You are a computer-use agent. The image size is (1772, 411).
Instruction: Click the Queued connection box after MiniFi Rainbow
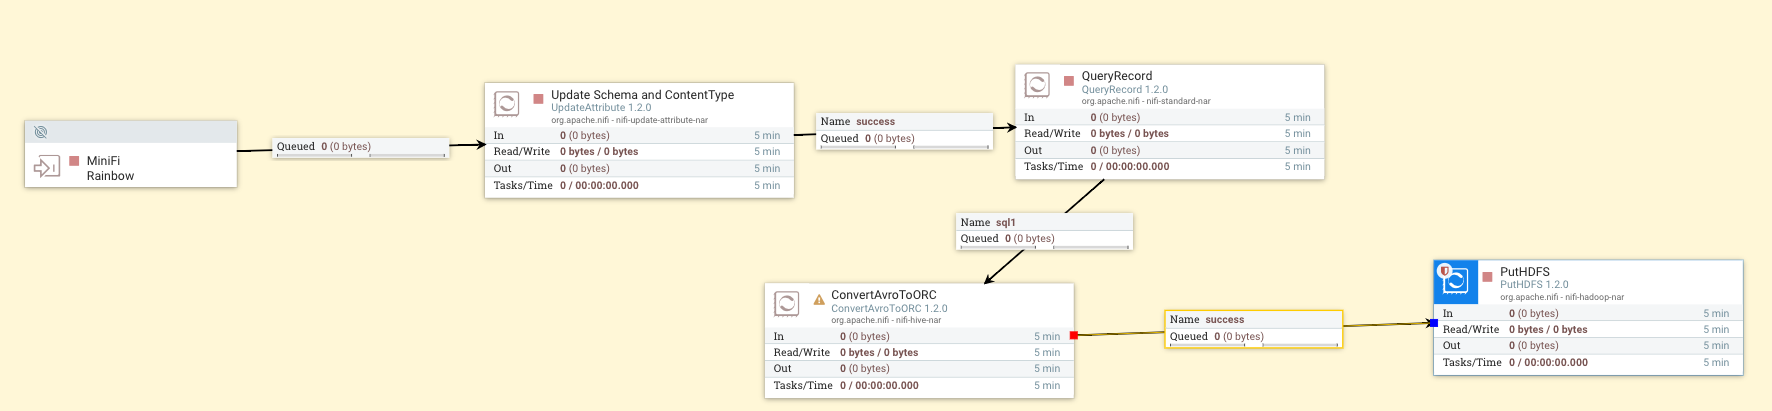pos(360,147)
